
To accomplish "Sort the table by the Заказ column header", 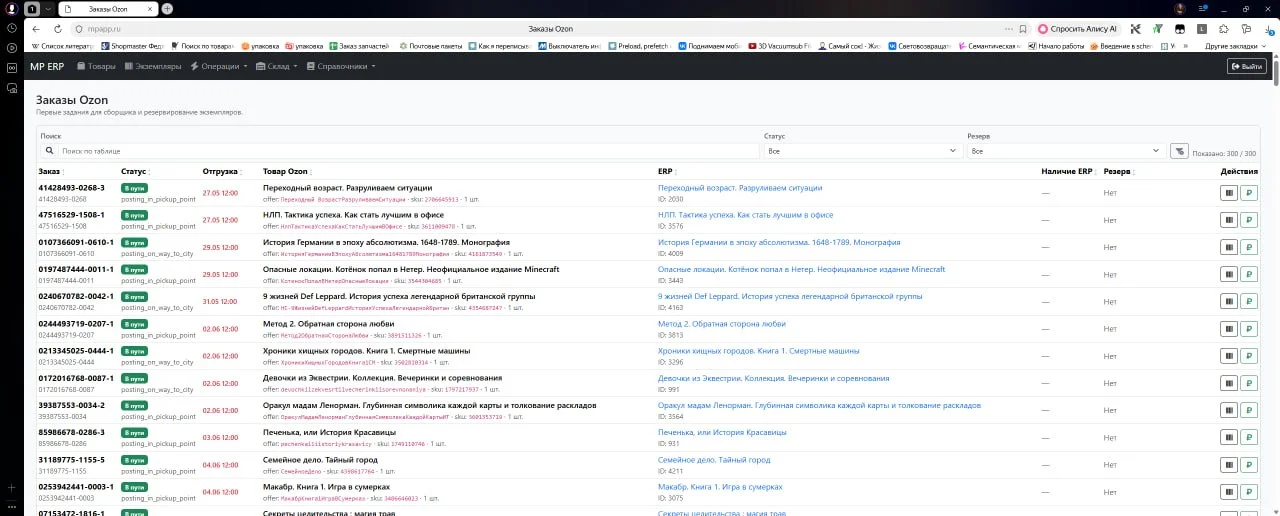I will [51, 172].
